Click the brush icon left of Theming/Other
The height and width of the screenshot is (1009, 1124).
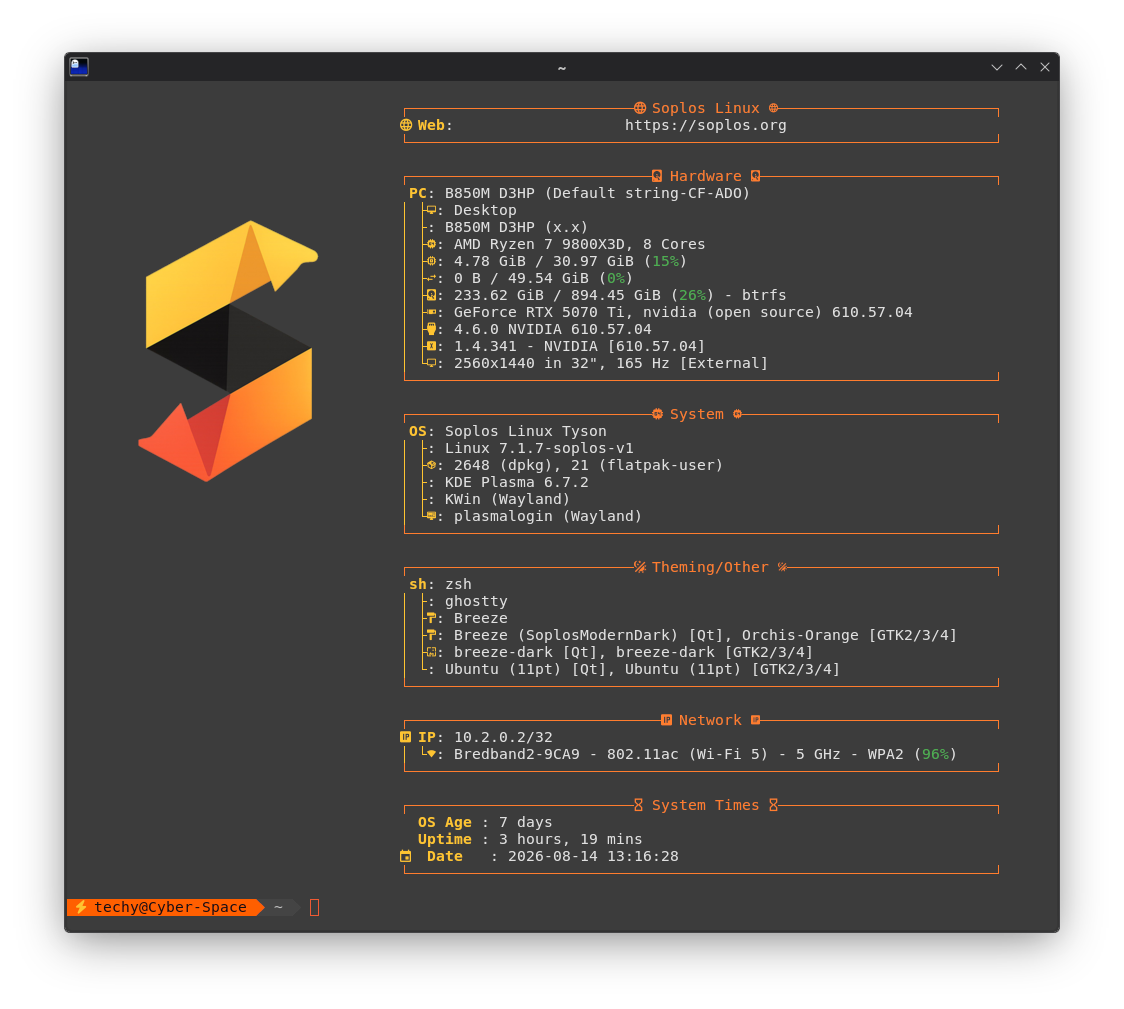click(640, 568)
